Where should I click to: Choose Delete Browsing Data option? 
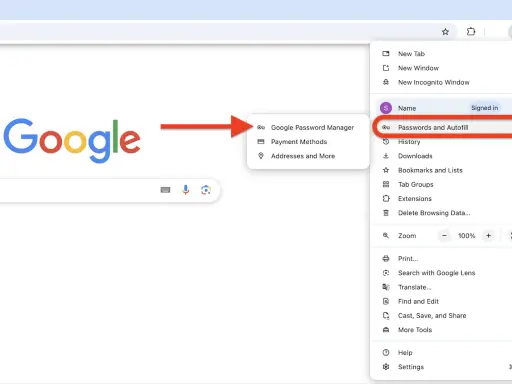tap(441, 213)
